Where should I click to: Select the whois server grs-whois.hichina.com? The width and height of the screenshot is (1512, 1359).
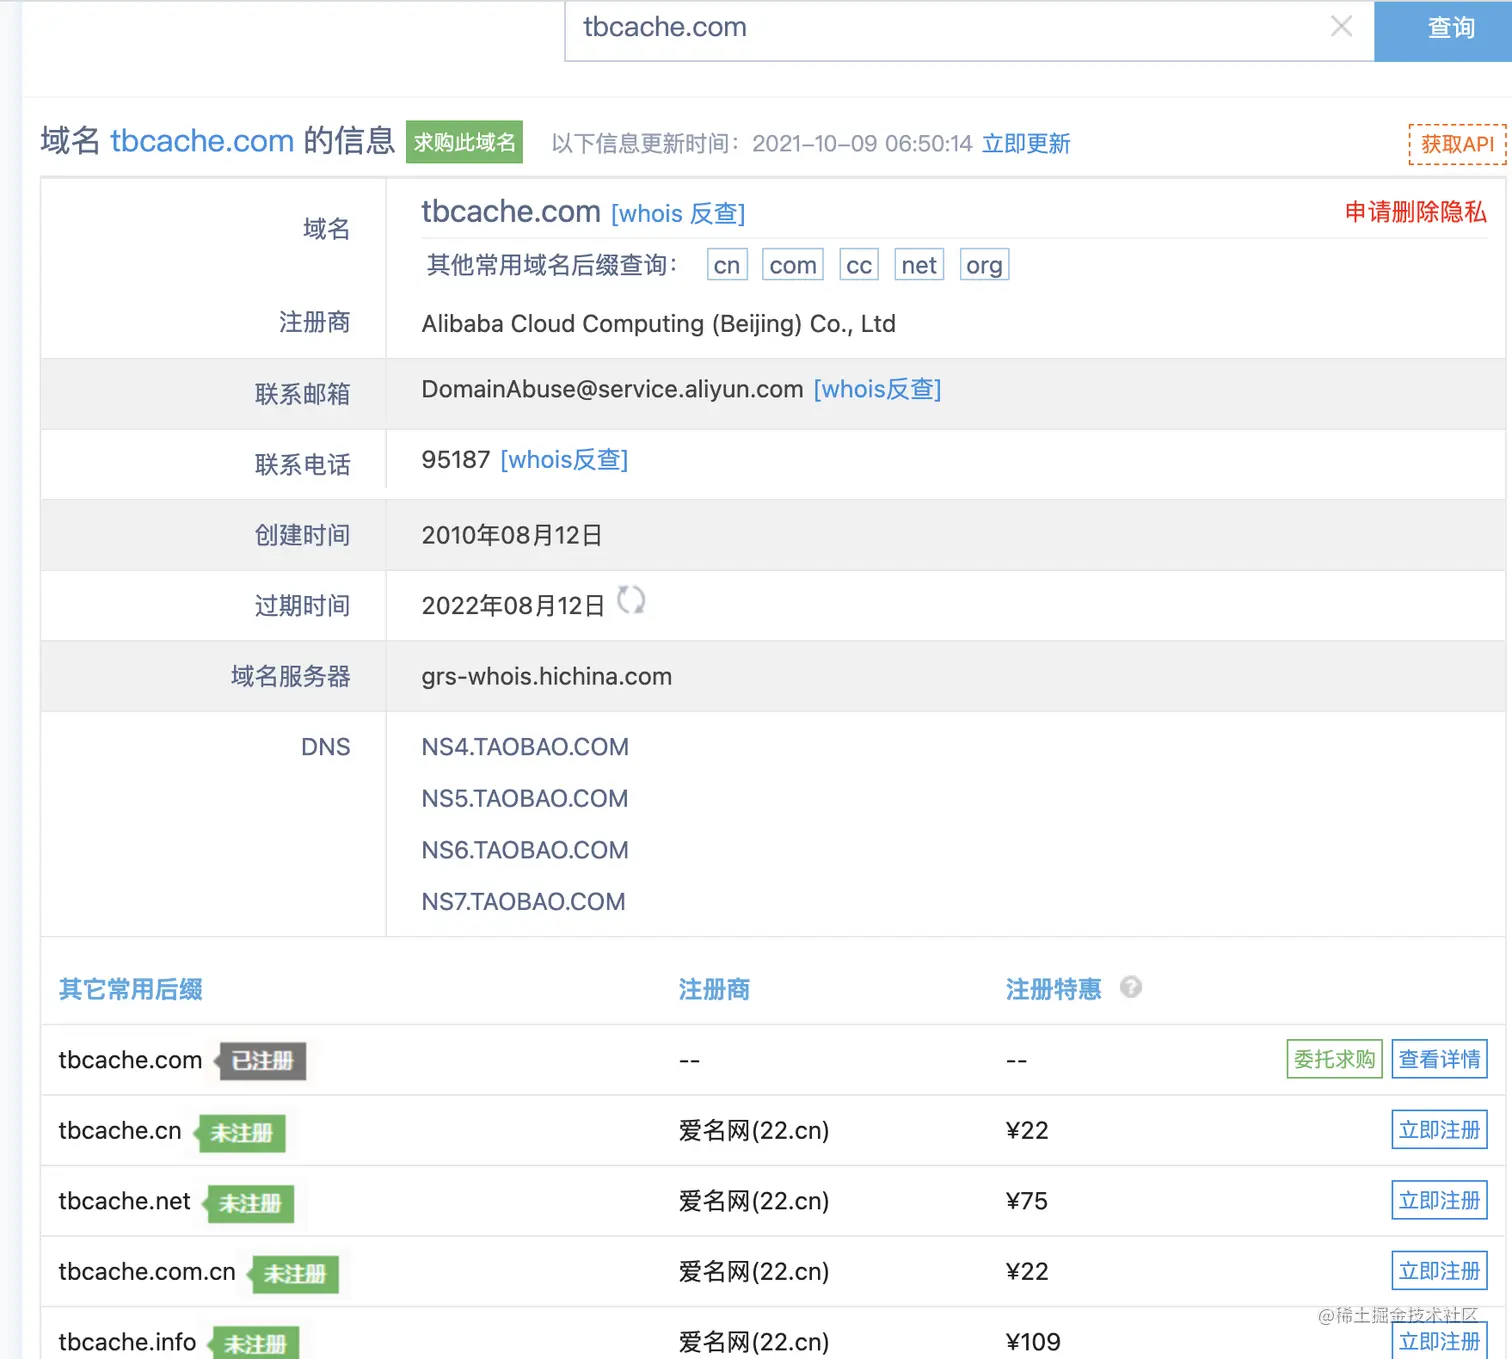click(x=546, y=676)
